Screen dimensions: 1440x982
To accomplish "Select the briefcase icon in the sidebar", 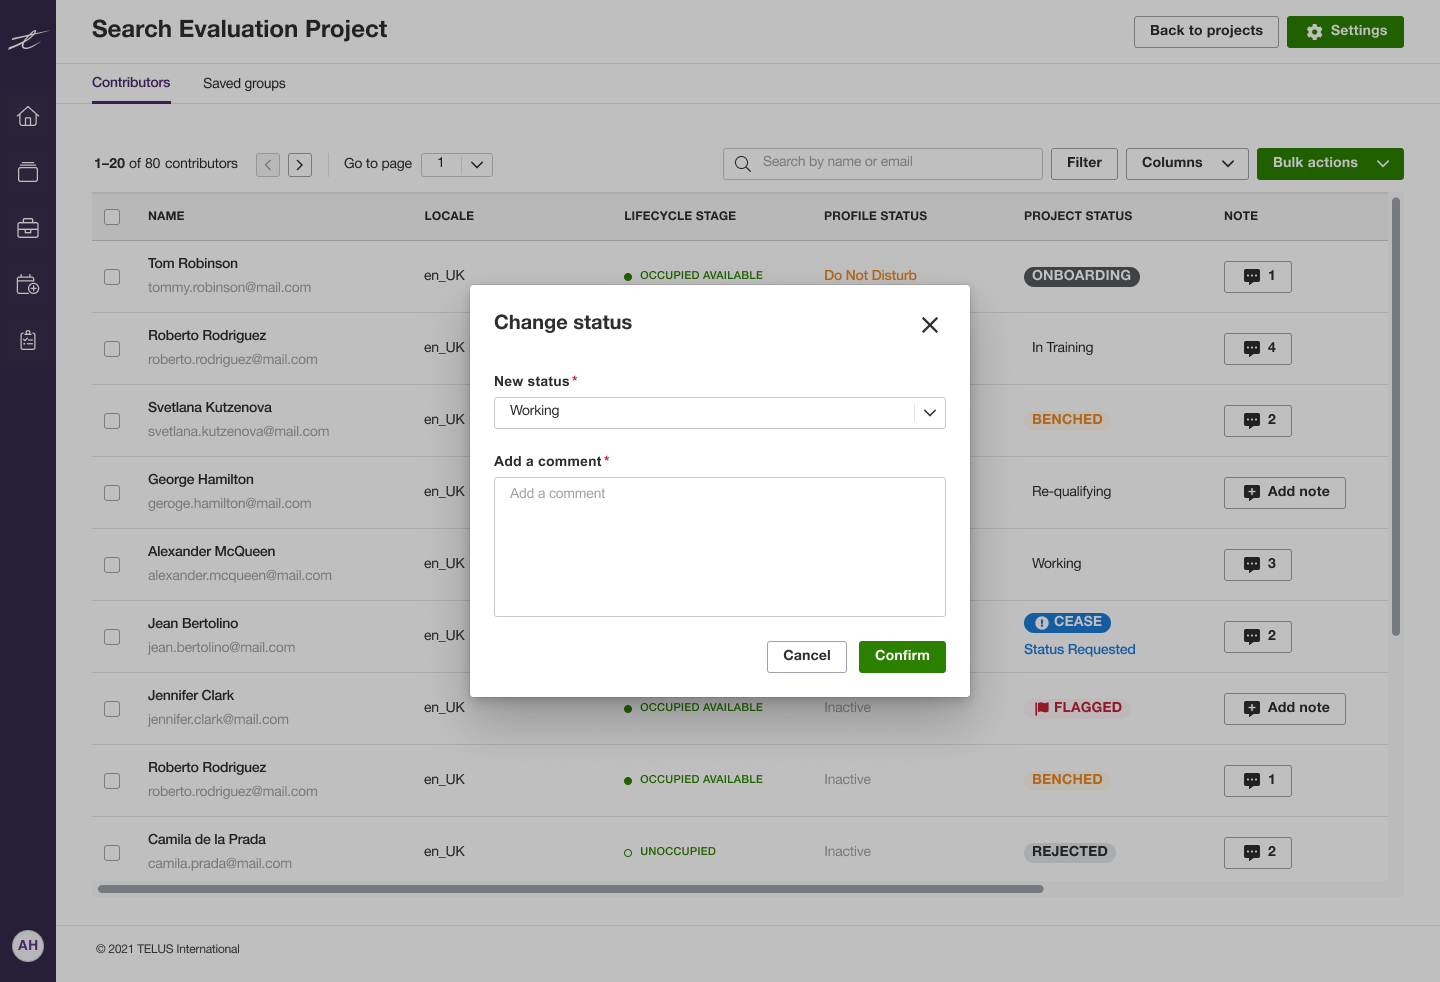I will coord(27,227).
